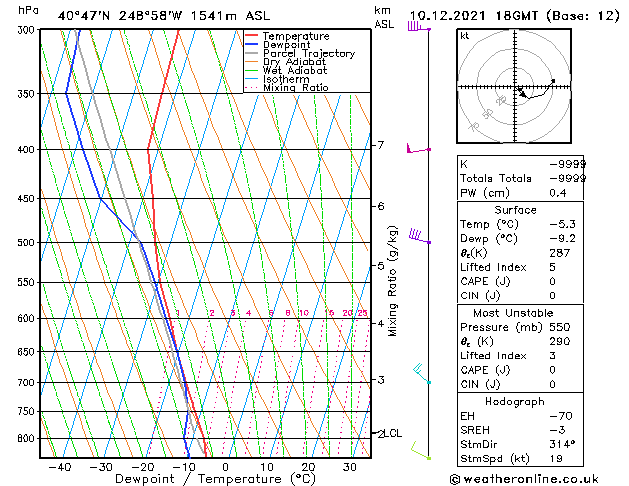Click the hodograph wind plot
This screenshot has height=486, width=629.
point(514,86)
